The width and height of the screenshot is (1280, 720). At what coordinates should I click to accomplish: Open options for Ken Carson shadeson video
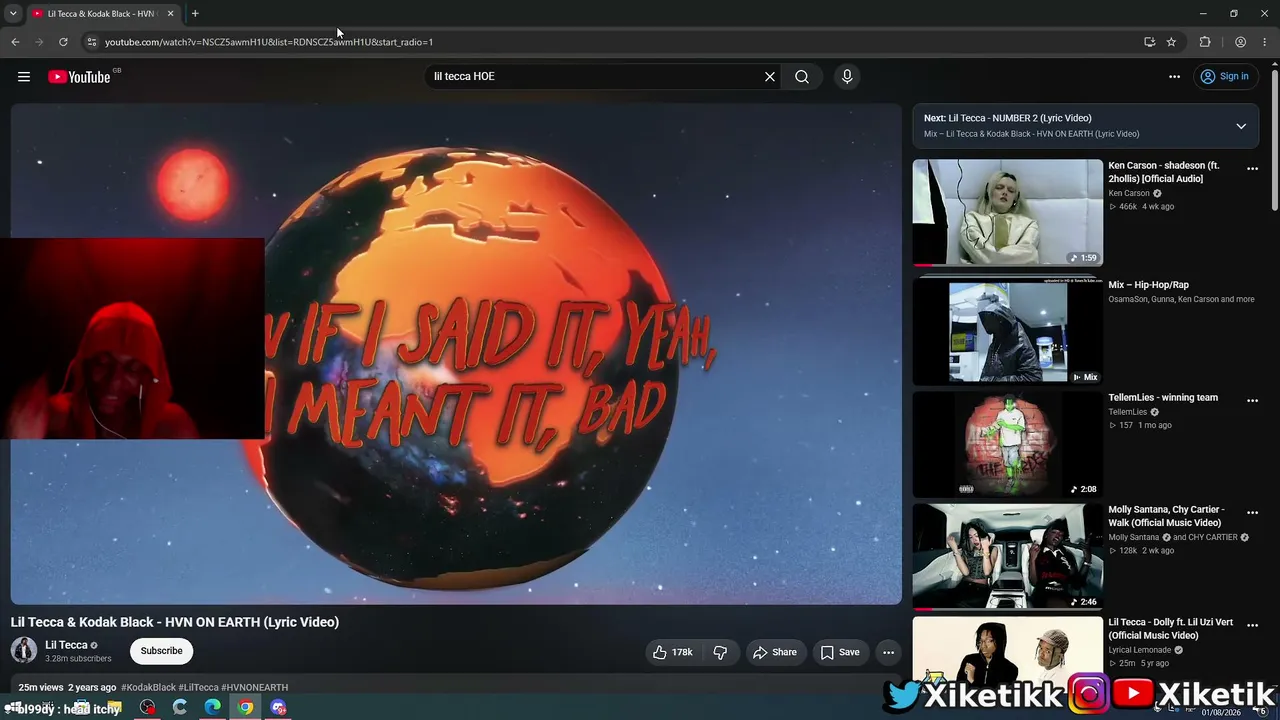tap(1252, 169)
